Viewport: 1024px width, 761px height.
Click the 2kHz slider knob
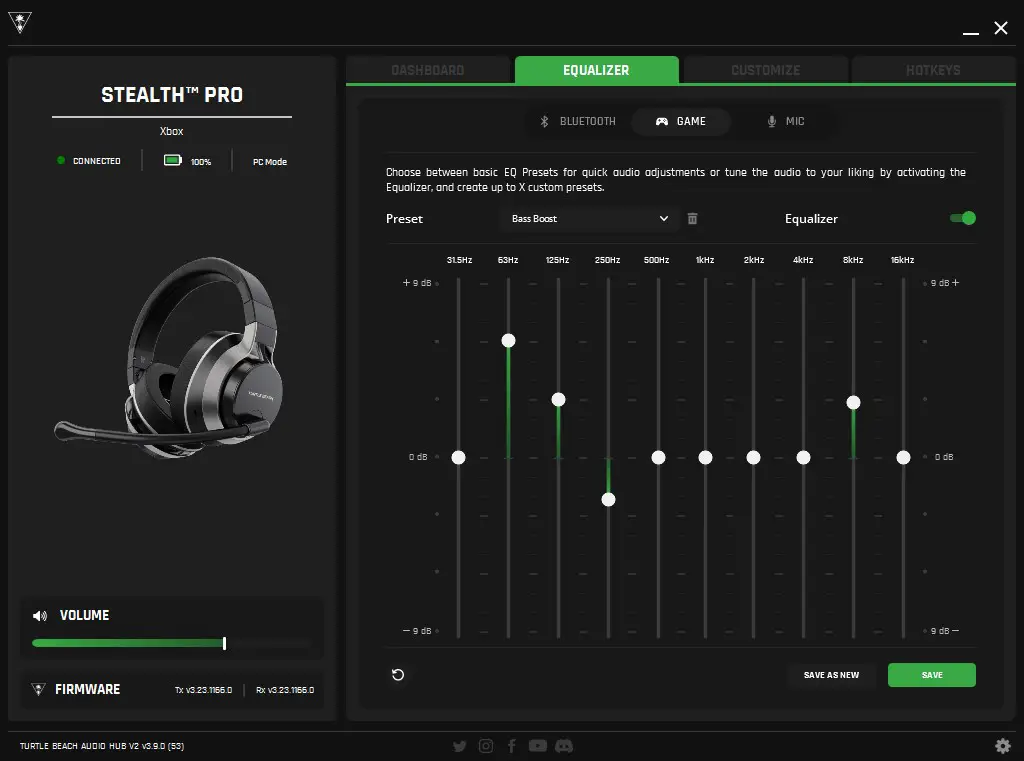click(x=753, y=458)
